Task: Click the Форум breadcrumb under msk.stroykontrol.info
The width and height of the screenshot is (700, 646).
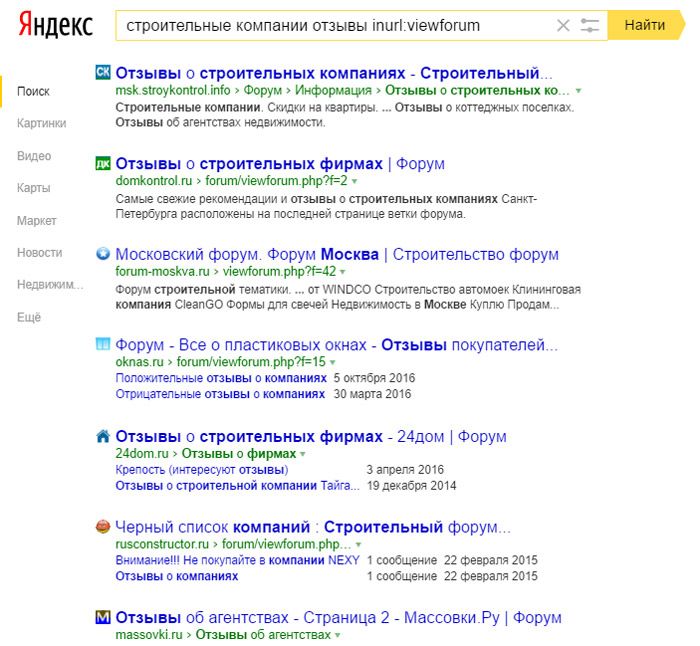Action: pyautogui.click(x=262, y=91)
